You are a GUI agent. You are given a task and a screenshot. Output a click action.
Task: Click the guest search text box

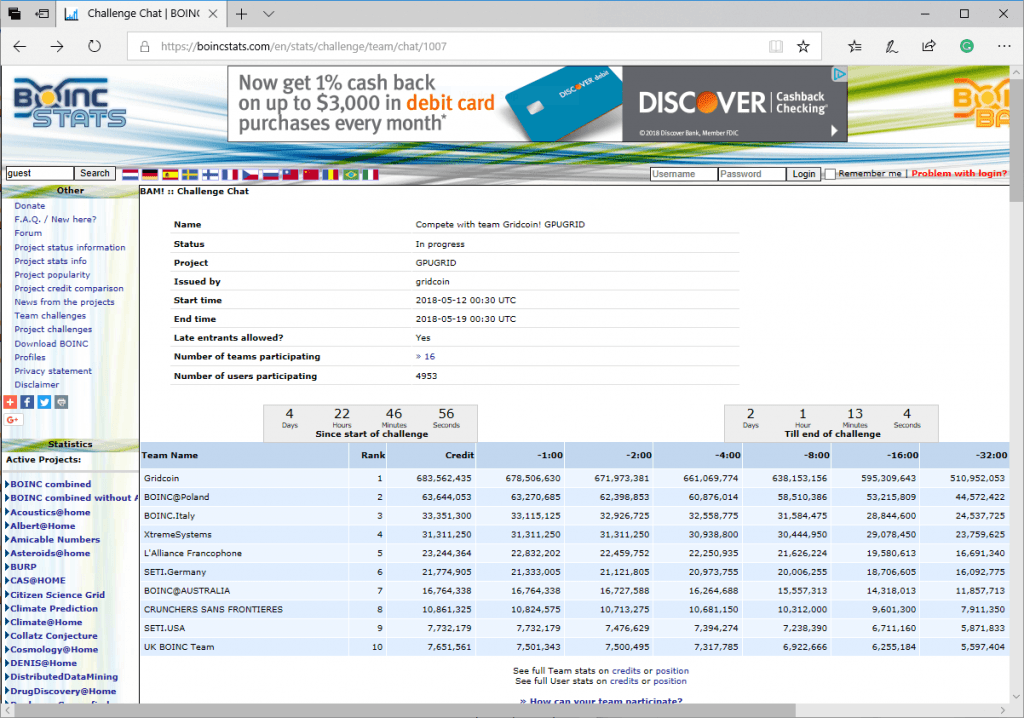(39, 173)
